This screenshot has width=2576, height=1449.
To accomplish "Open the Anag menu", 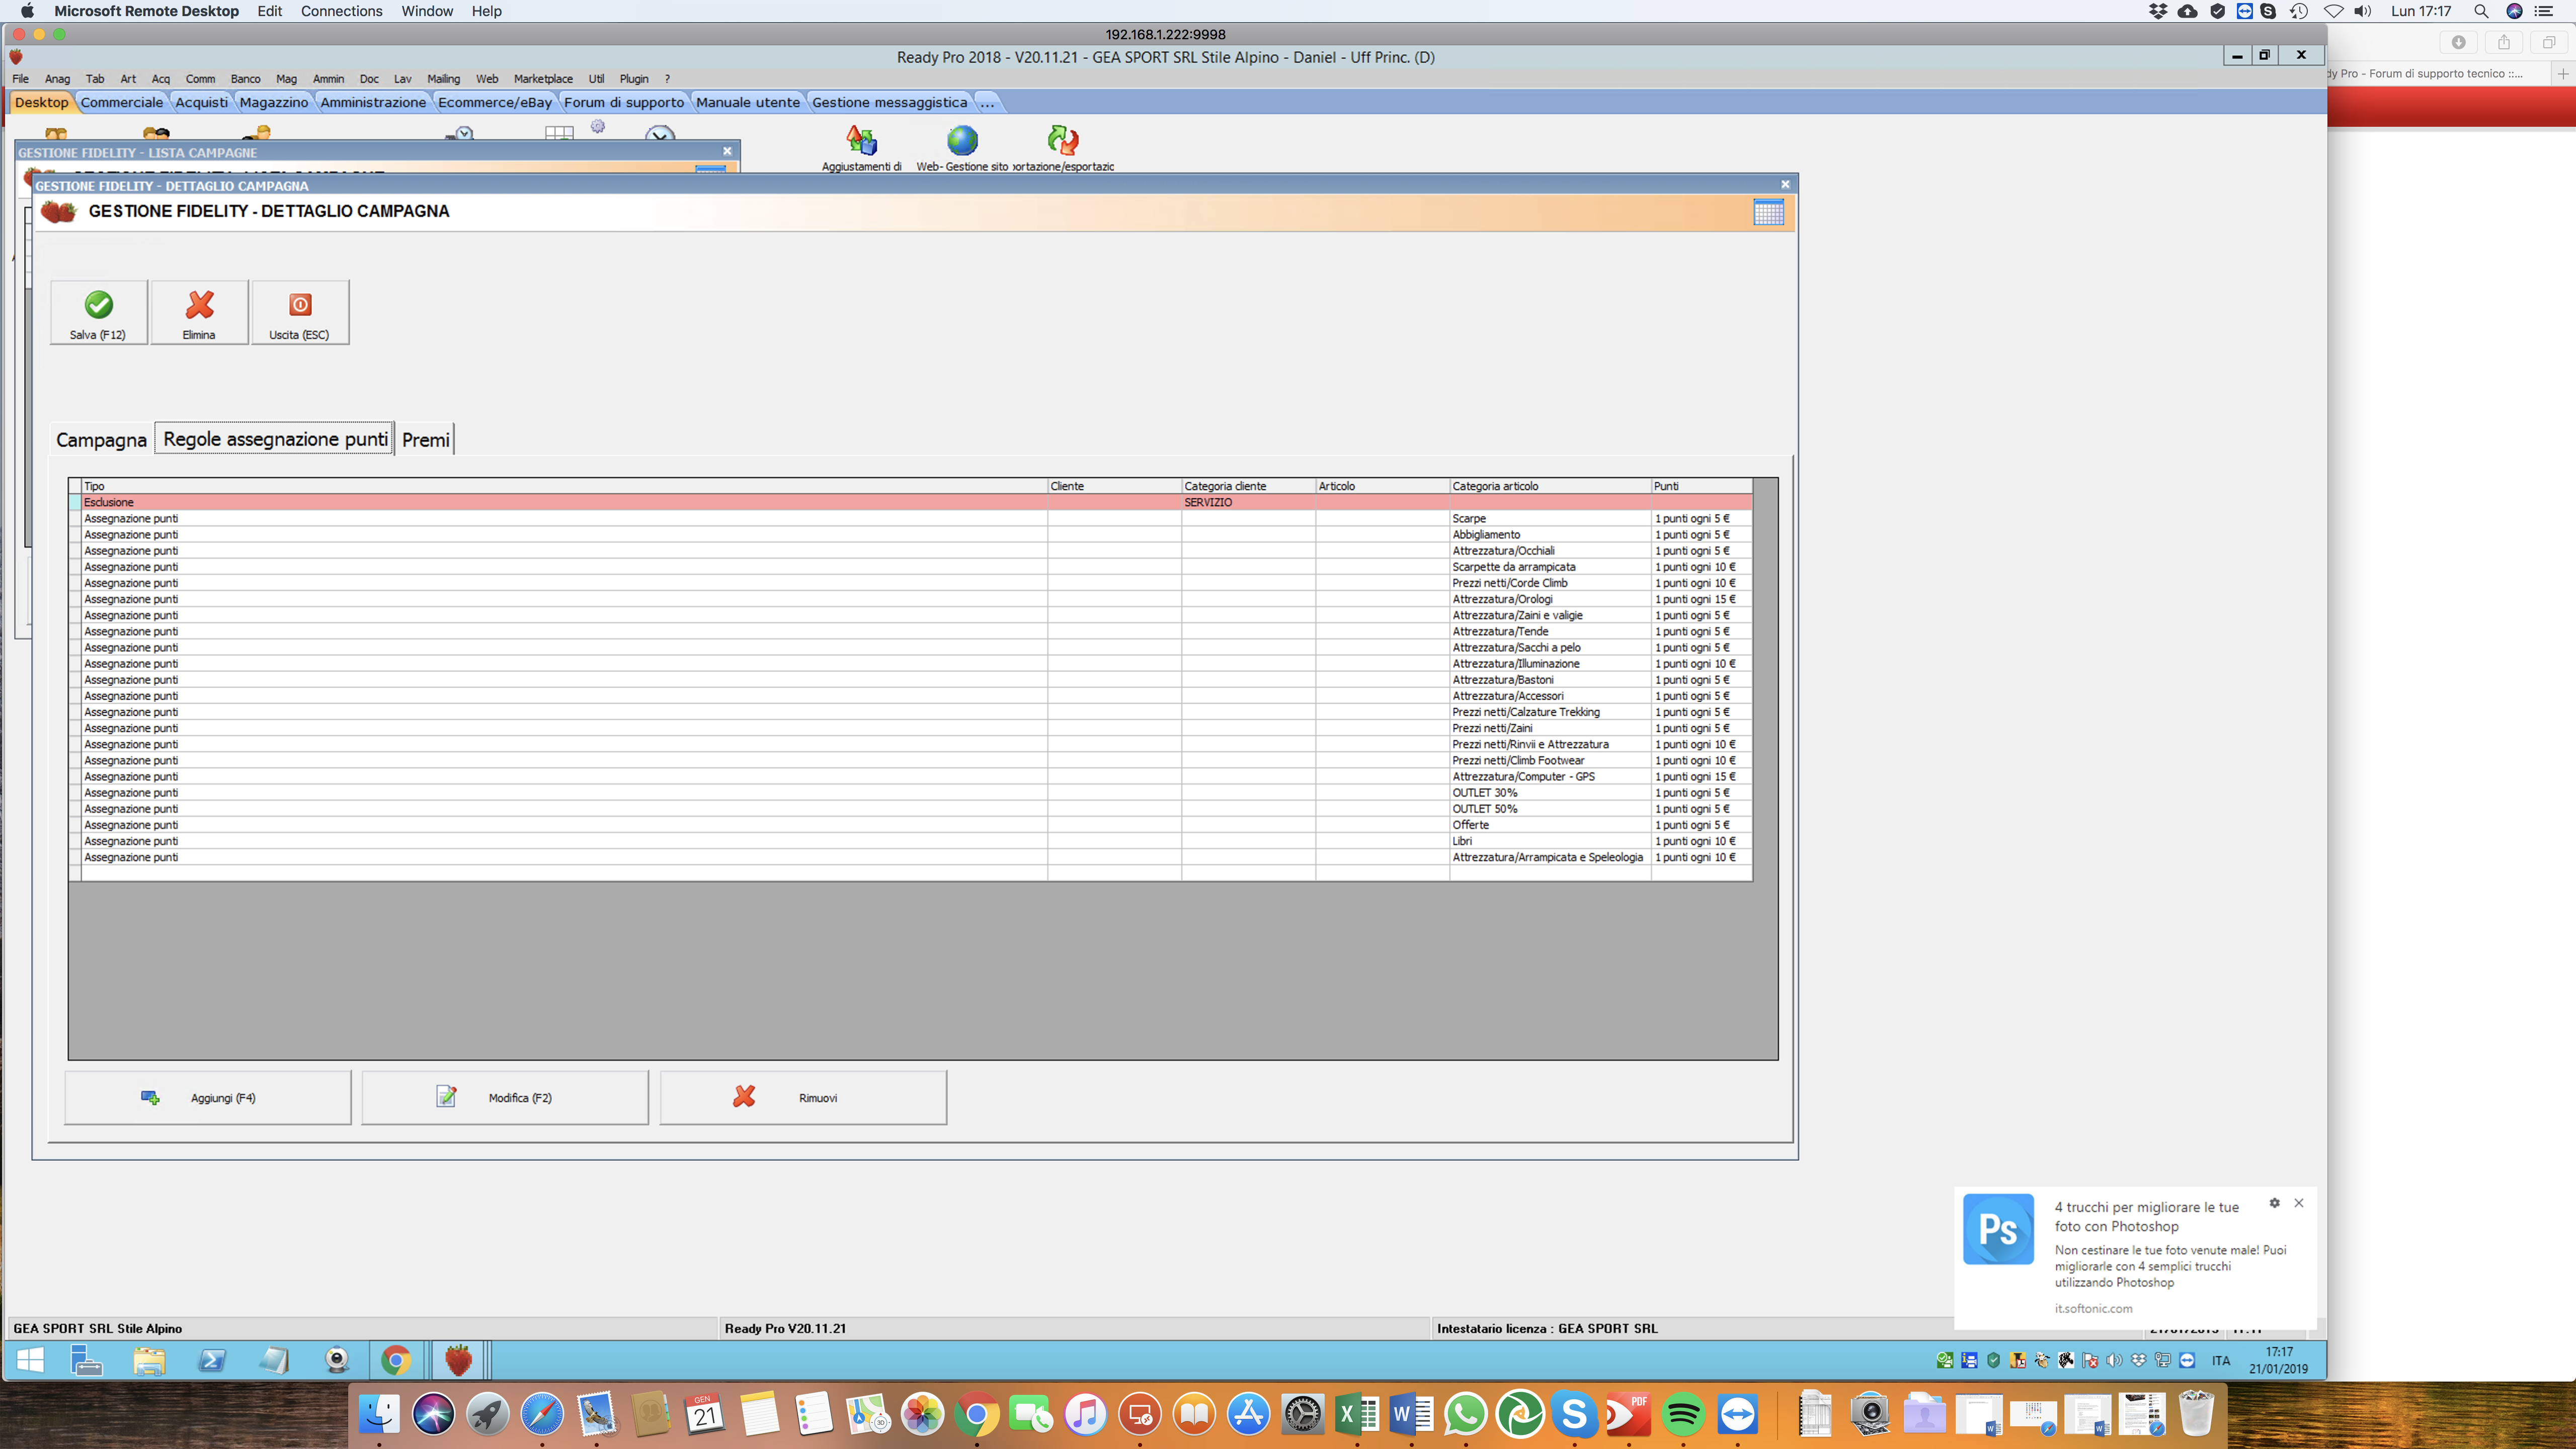I will coord(57,79).
